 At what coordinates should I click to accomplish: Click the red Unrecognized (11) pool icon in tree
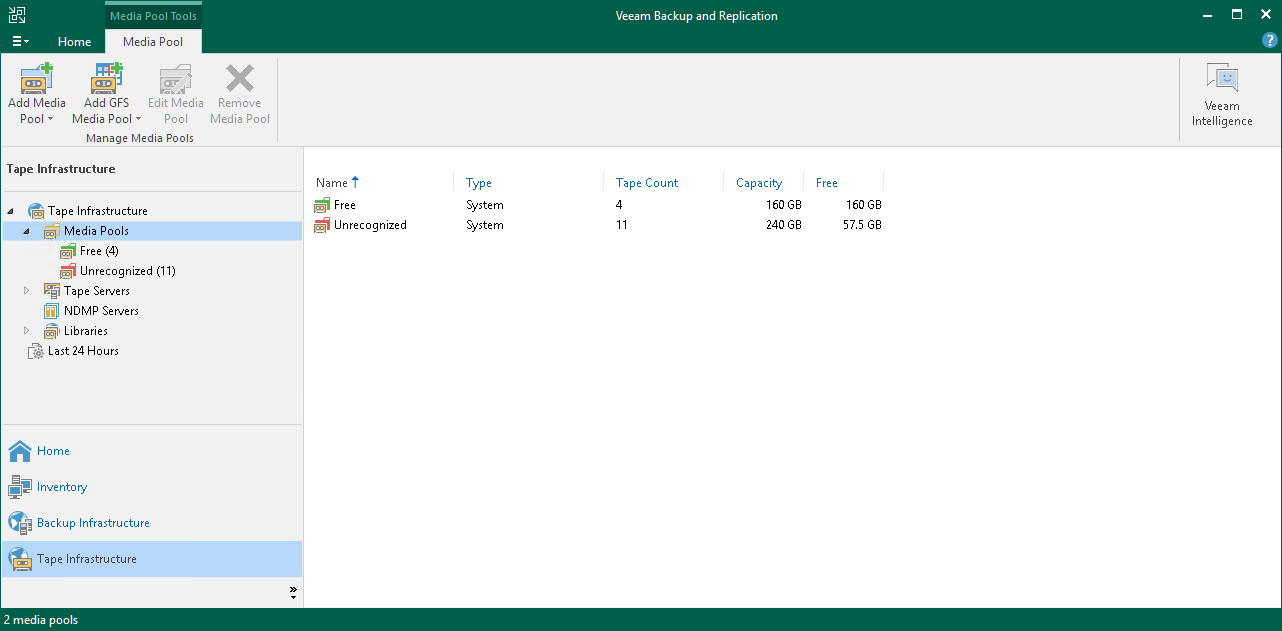pyautogui.click(x=68, y=271)
